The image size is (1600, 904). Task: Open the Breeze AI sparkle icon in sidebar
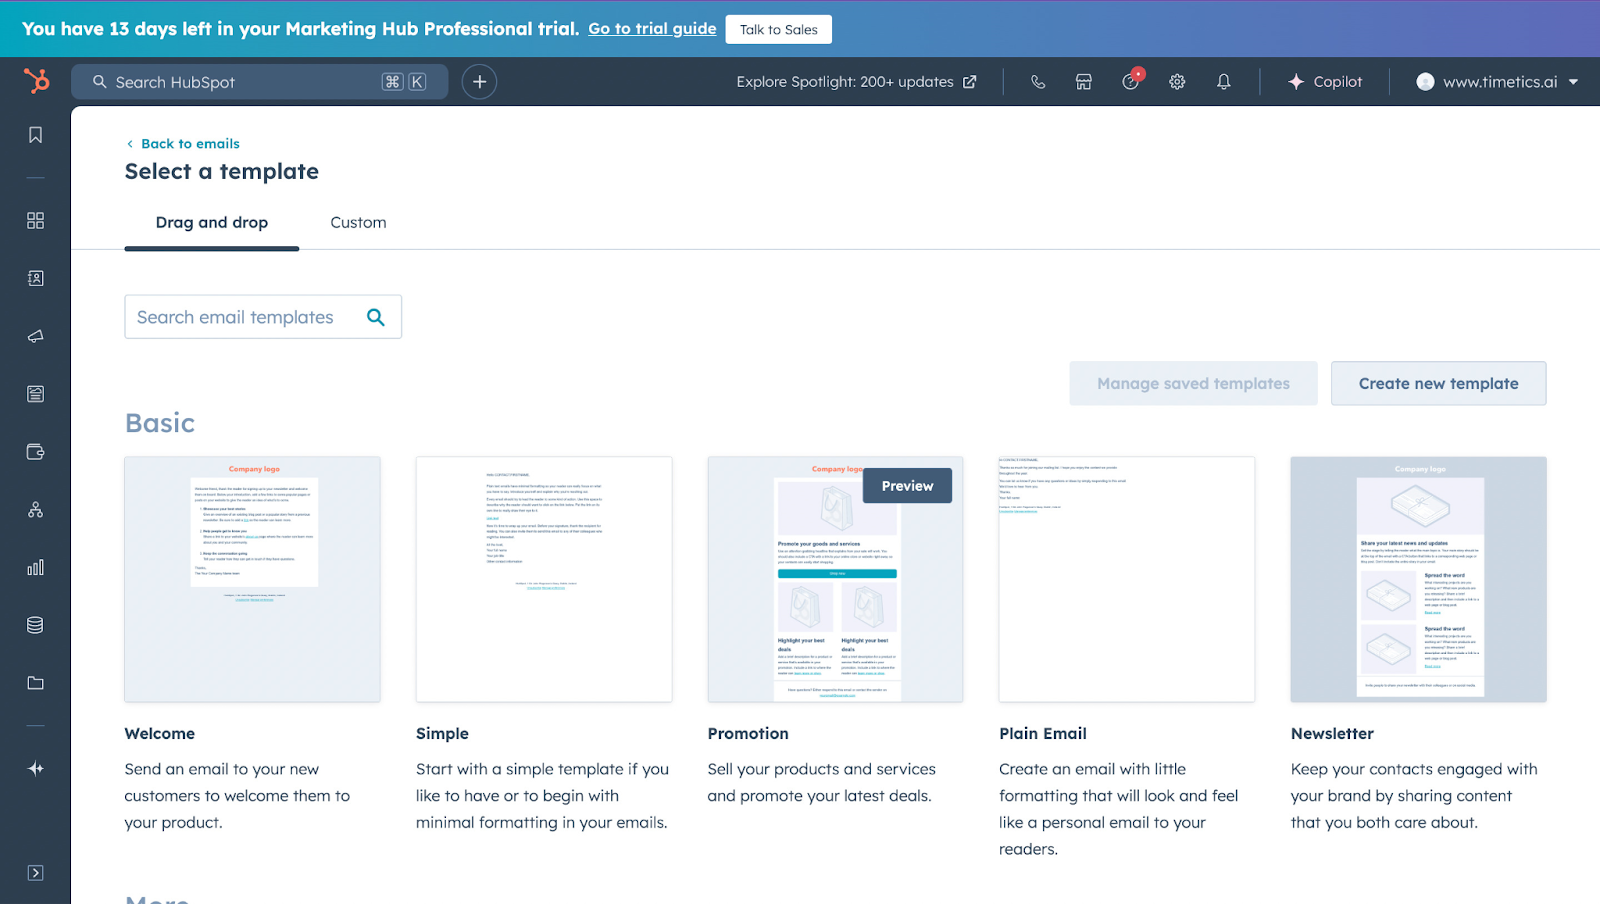pos(35,768)
